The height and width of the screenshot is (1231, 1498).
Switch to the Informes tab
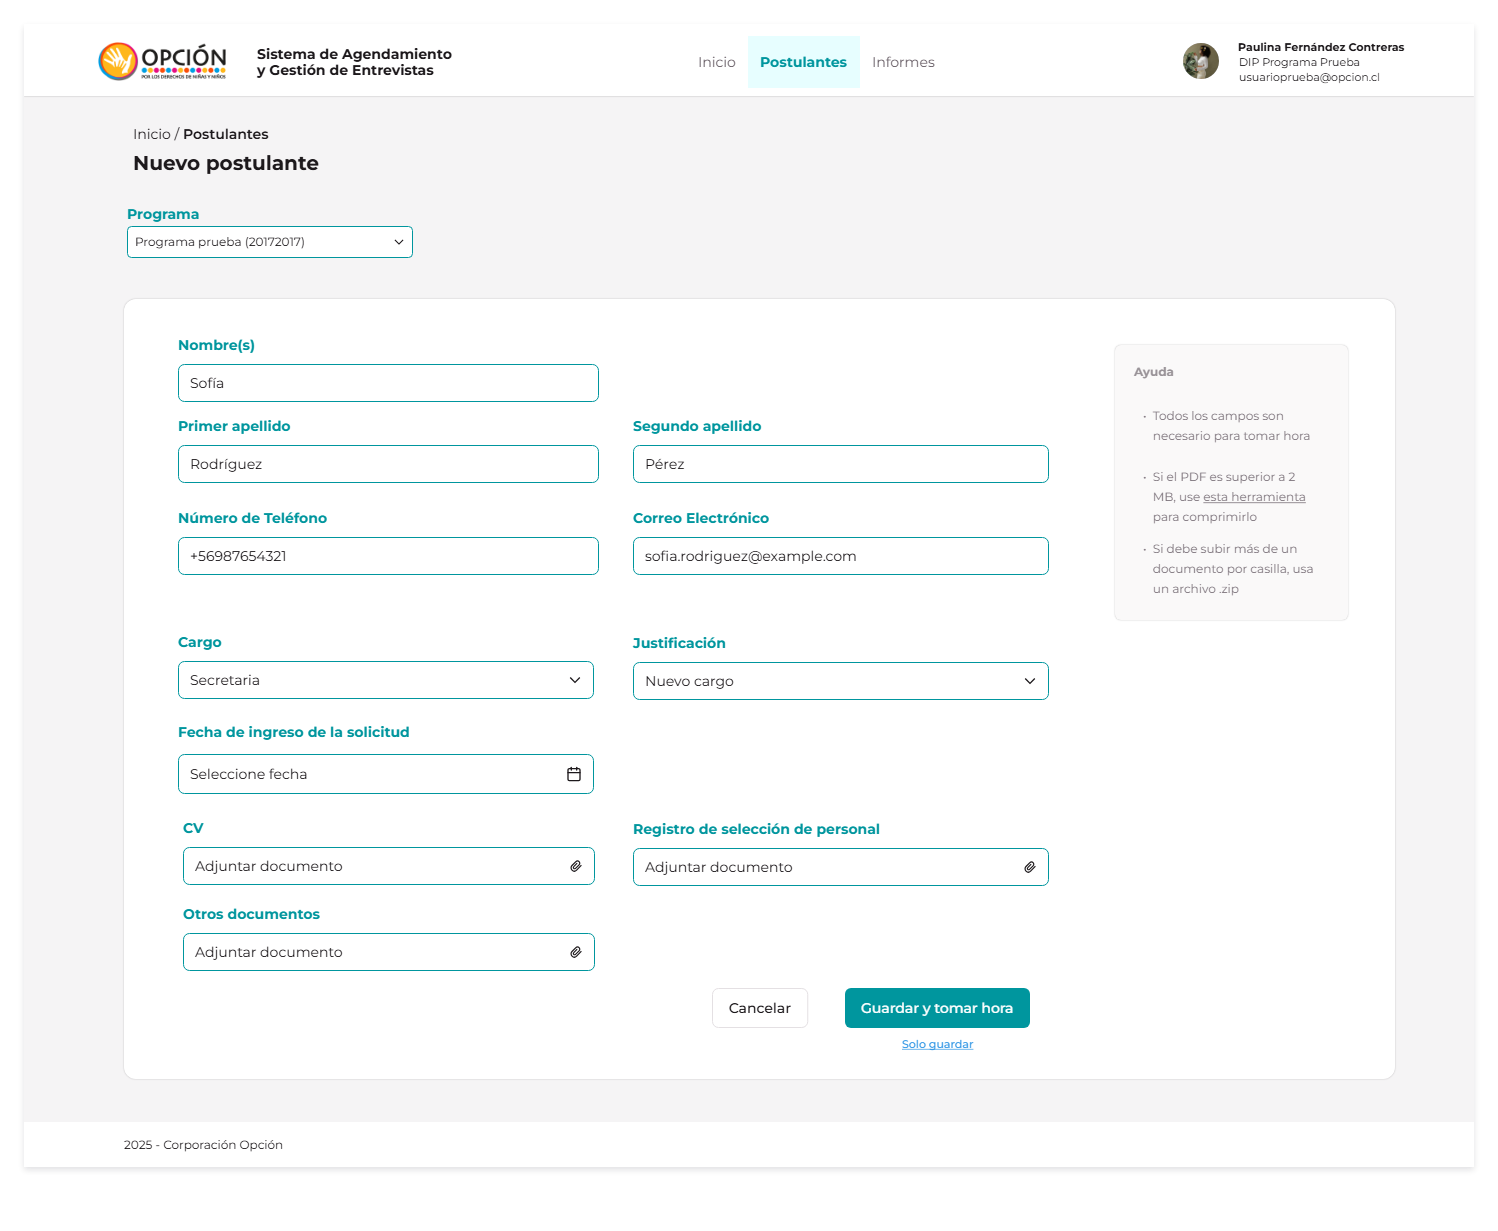[902, 62]
